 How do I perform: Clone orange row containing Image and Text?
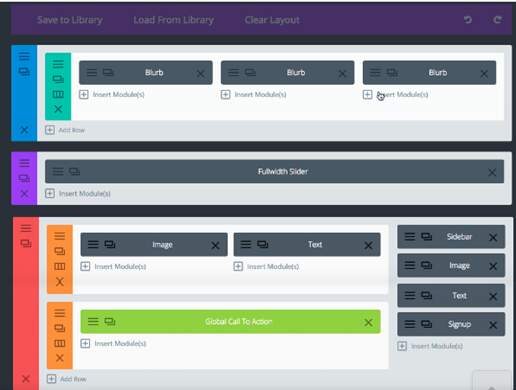tap(60, 251)
